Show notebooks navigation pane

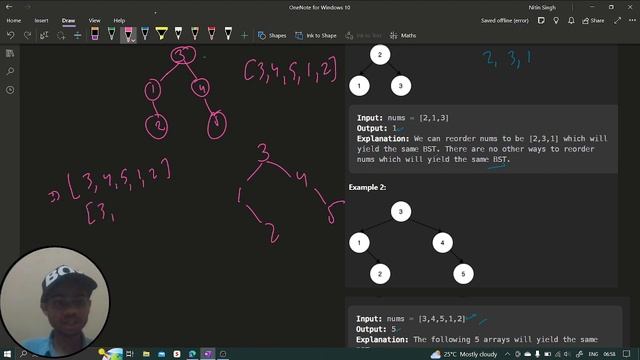pyautogui.click(x=10, y=53)
